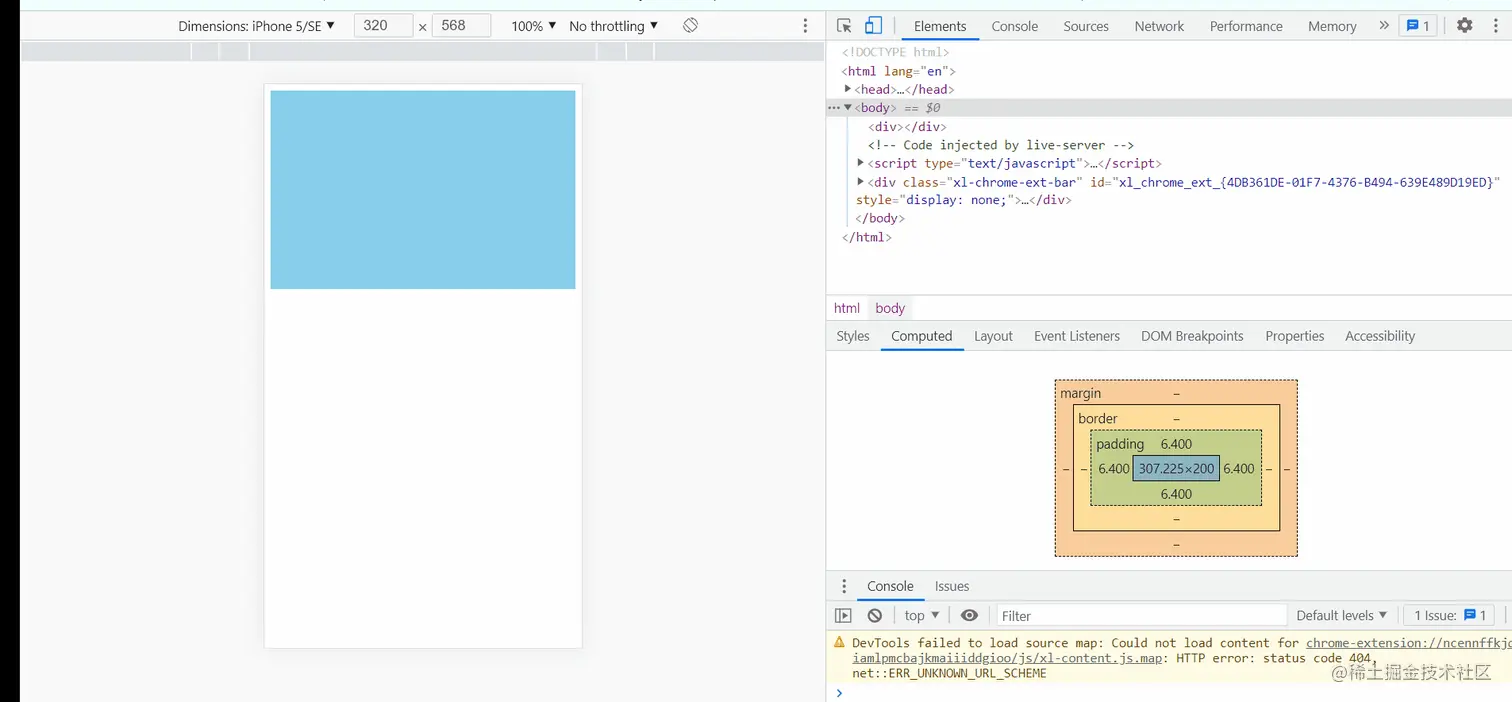Screen dimensions: 1512x702
Task: Open the 100% zoom dropdown
Action: tap(534, 26)
